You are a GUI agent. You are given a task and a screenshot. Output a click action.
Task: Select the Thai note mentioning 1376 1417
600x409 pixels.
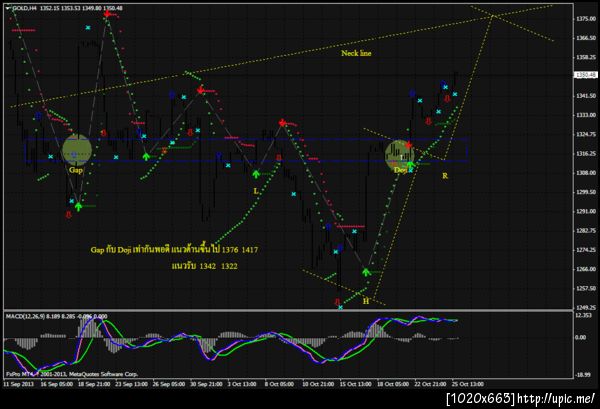pos(174,249)
